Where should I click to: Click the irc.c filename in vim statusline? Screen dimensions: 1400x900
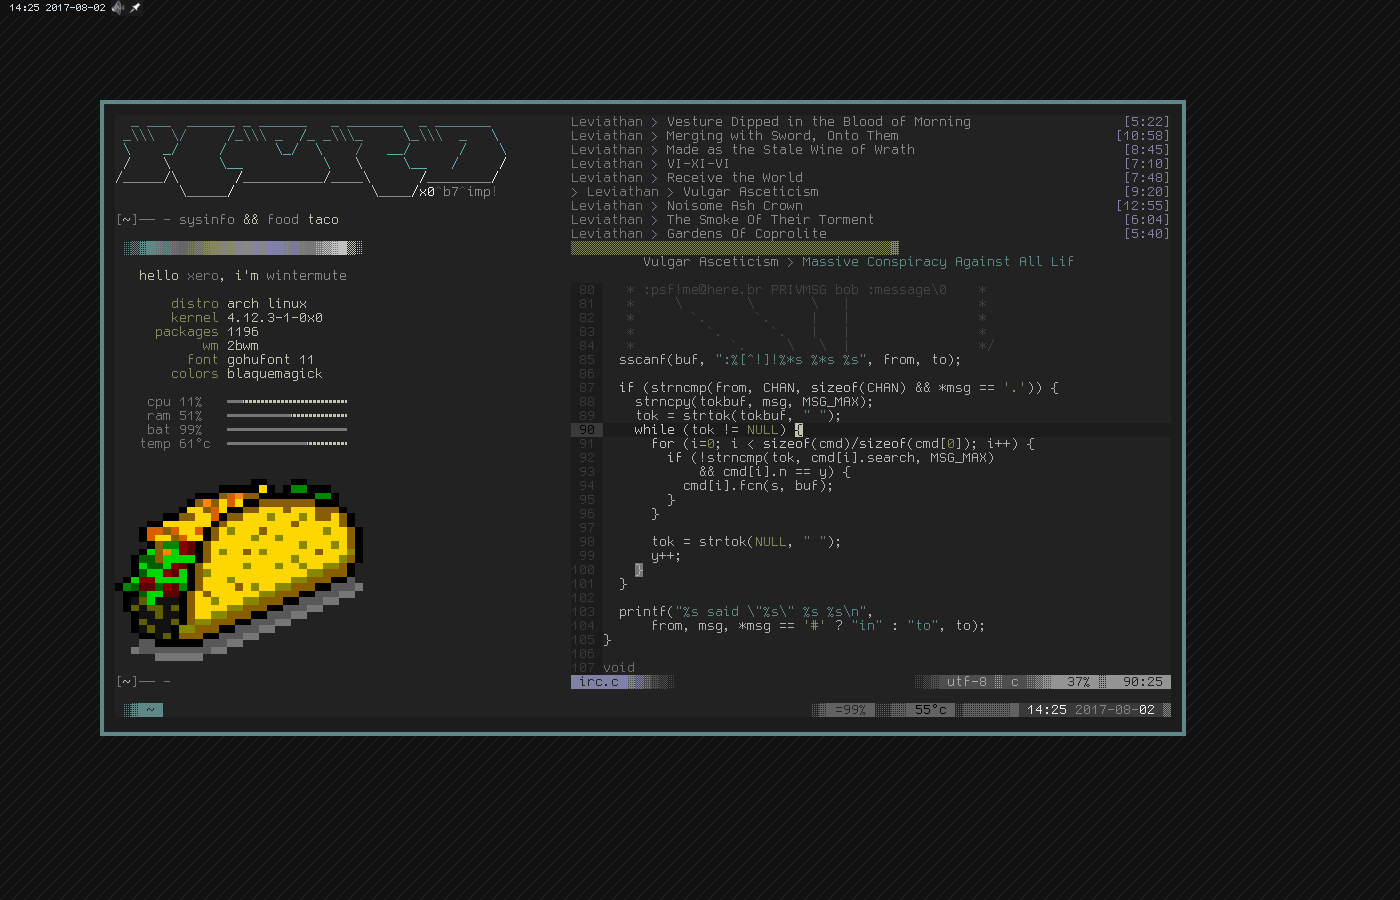[599, 682]
